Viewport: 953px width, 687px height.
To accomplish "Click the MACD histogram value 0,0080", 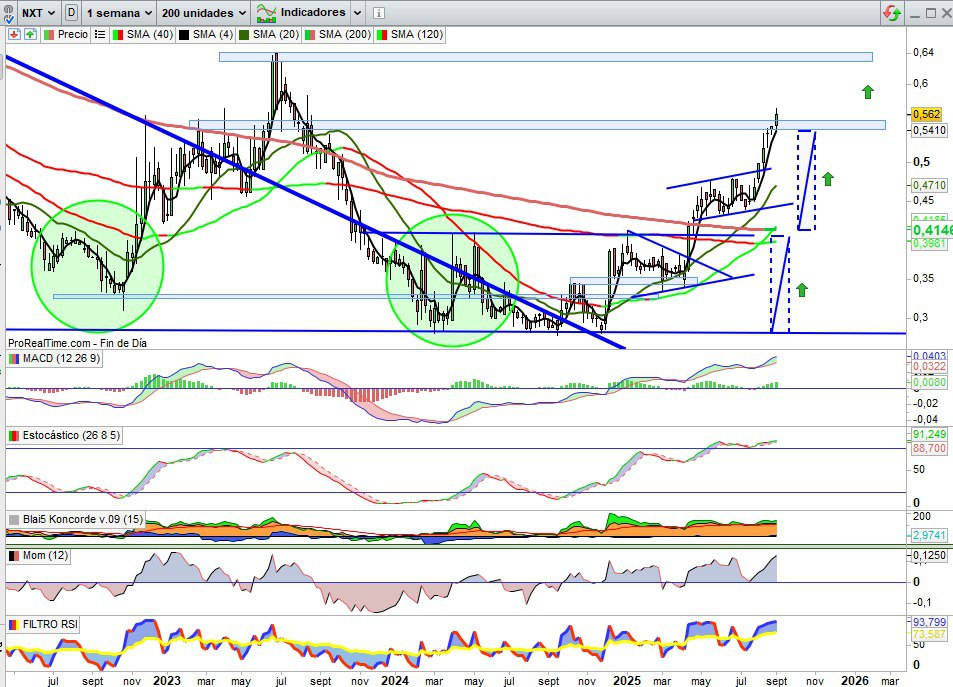I will click(929, 382).
